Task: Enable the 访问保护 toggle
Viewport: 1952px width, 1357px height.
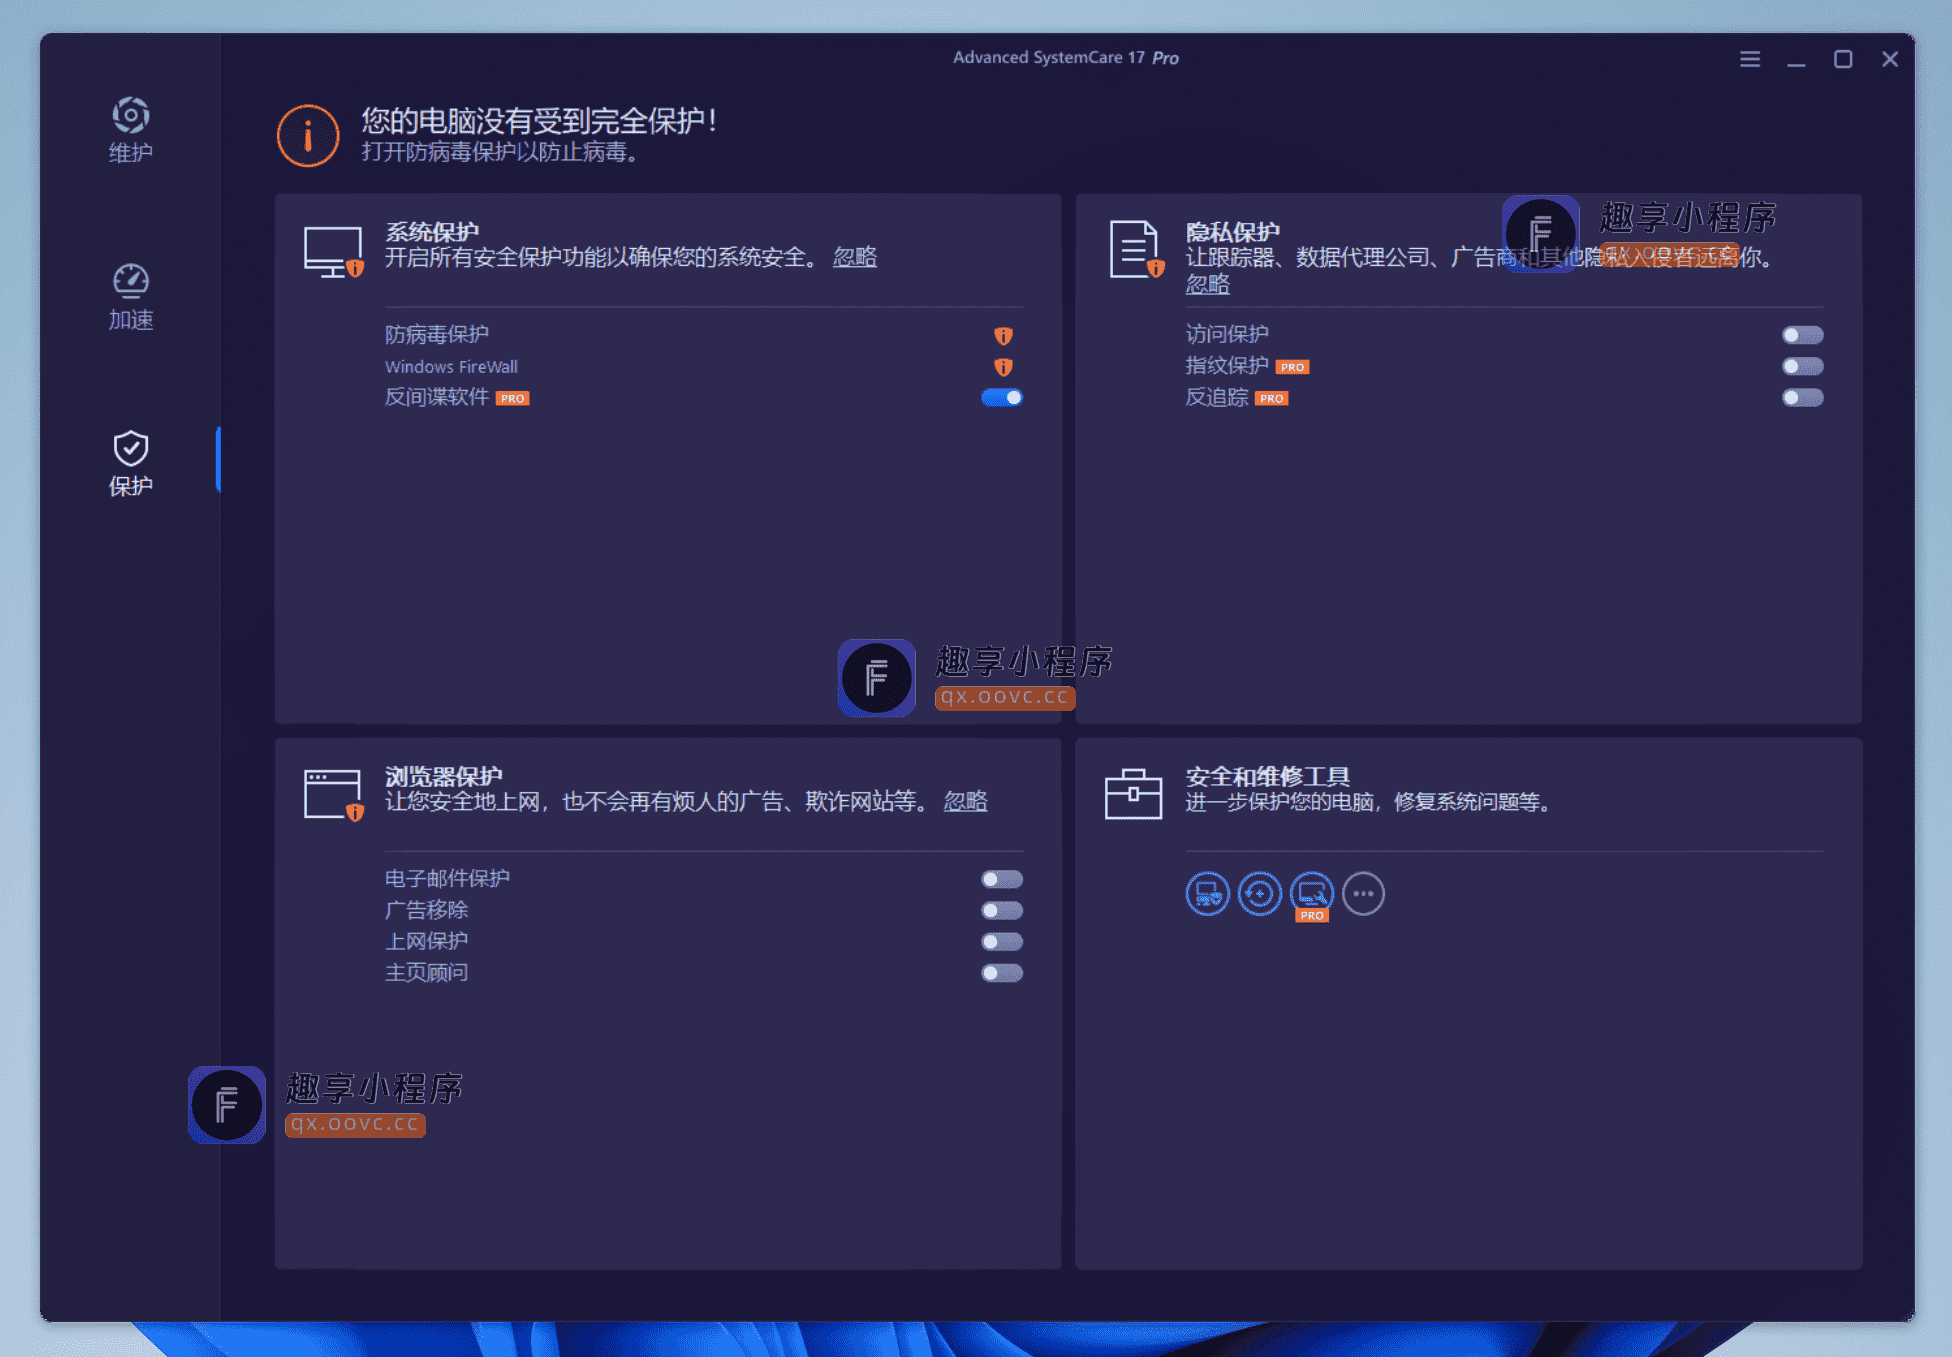Action: pos(1802,335)
